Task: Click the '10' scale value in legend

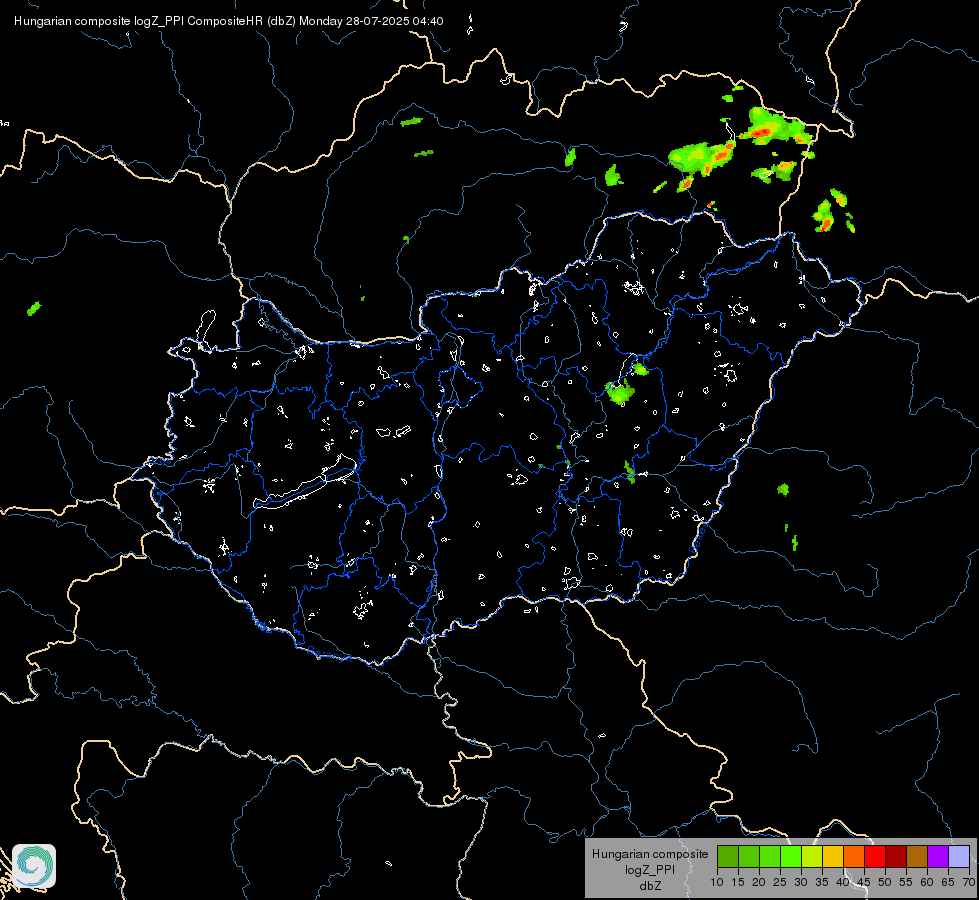Action: [x=717, y=882]
